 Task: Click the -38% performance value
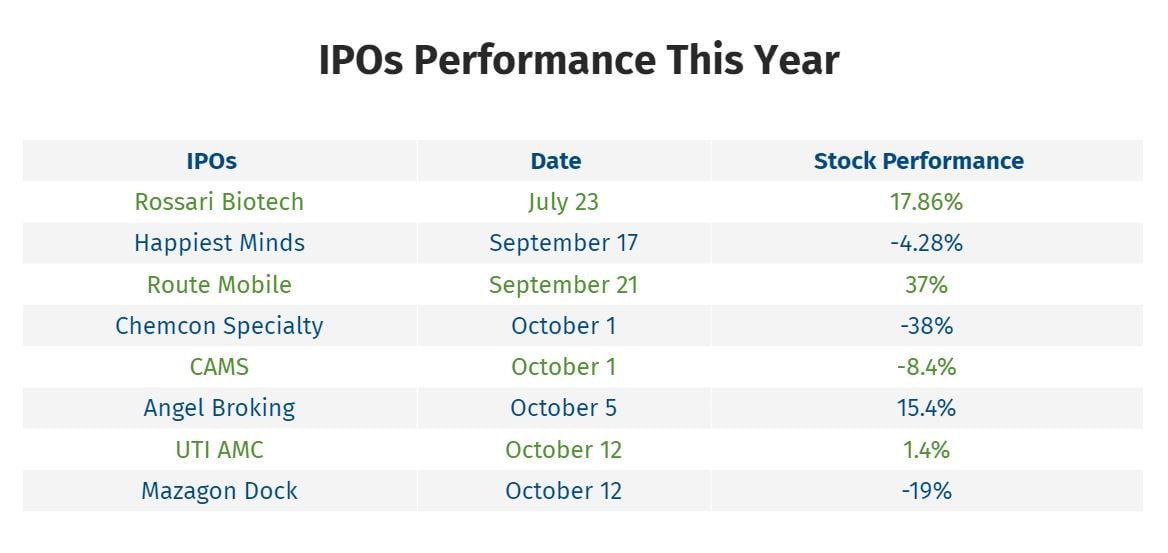(x=926, y=326)
